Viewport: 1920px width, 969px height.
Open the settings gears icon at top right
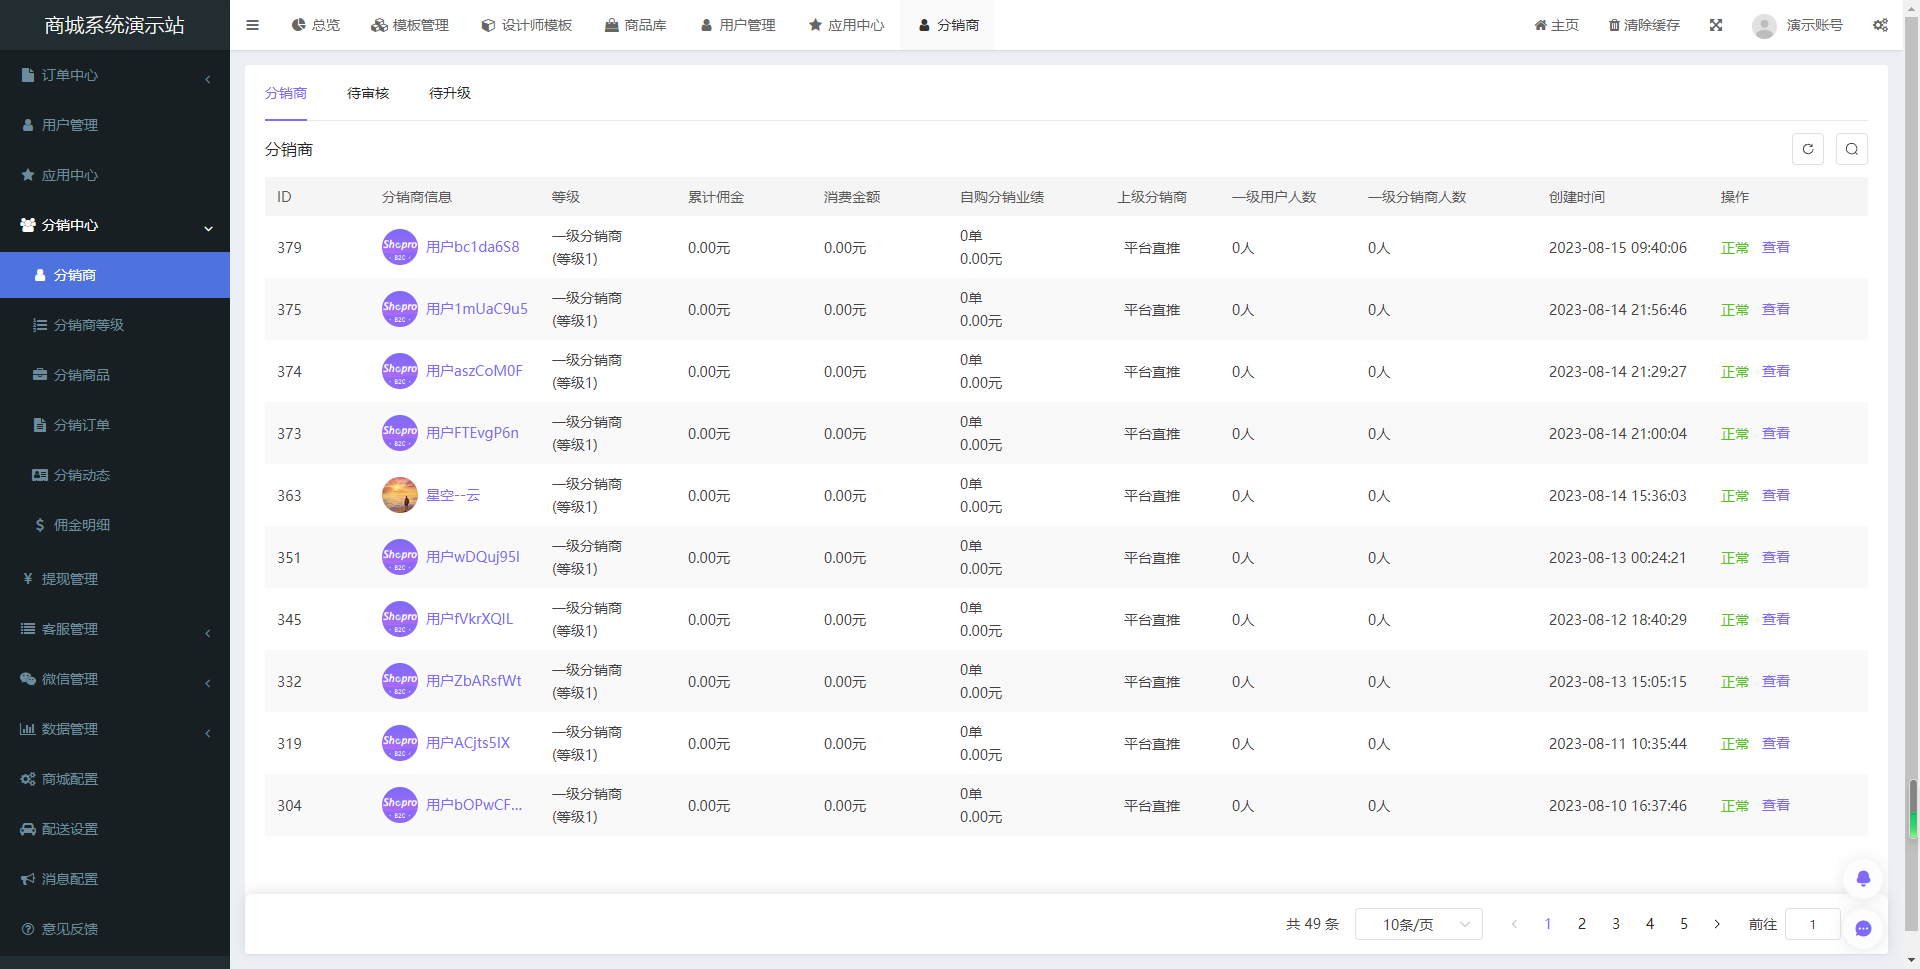pos(1880,25)
